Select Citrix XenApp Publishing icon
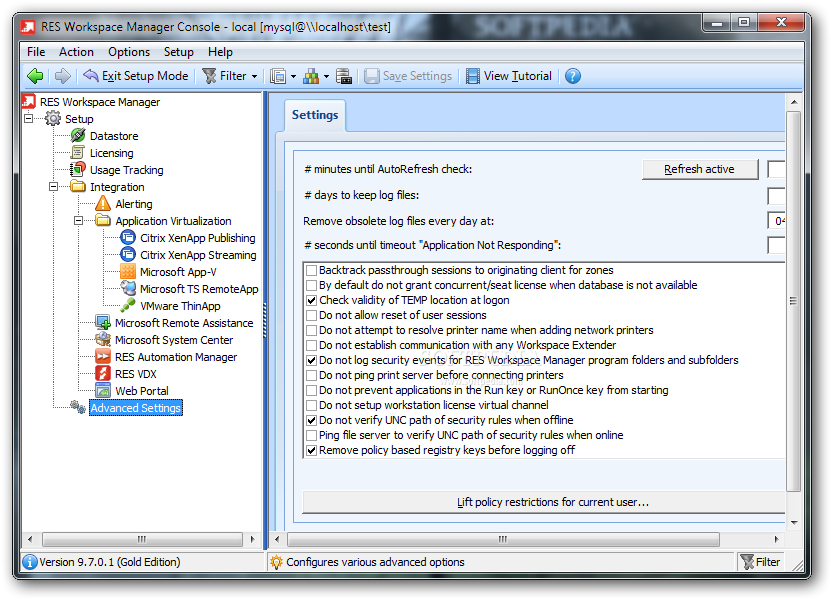The width and height of the screenshot is (832, 600). (x=128, y=237)
